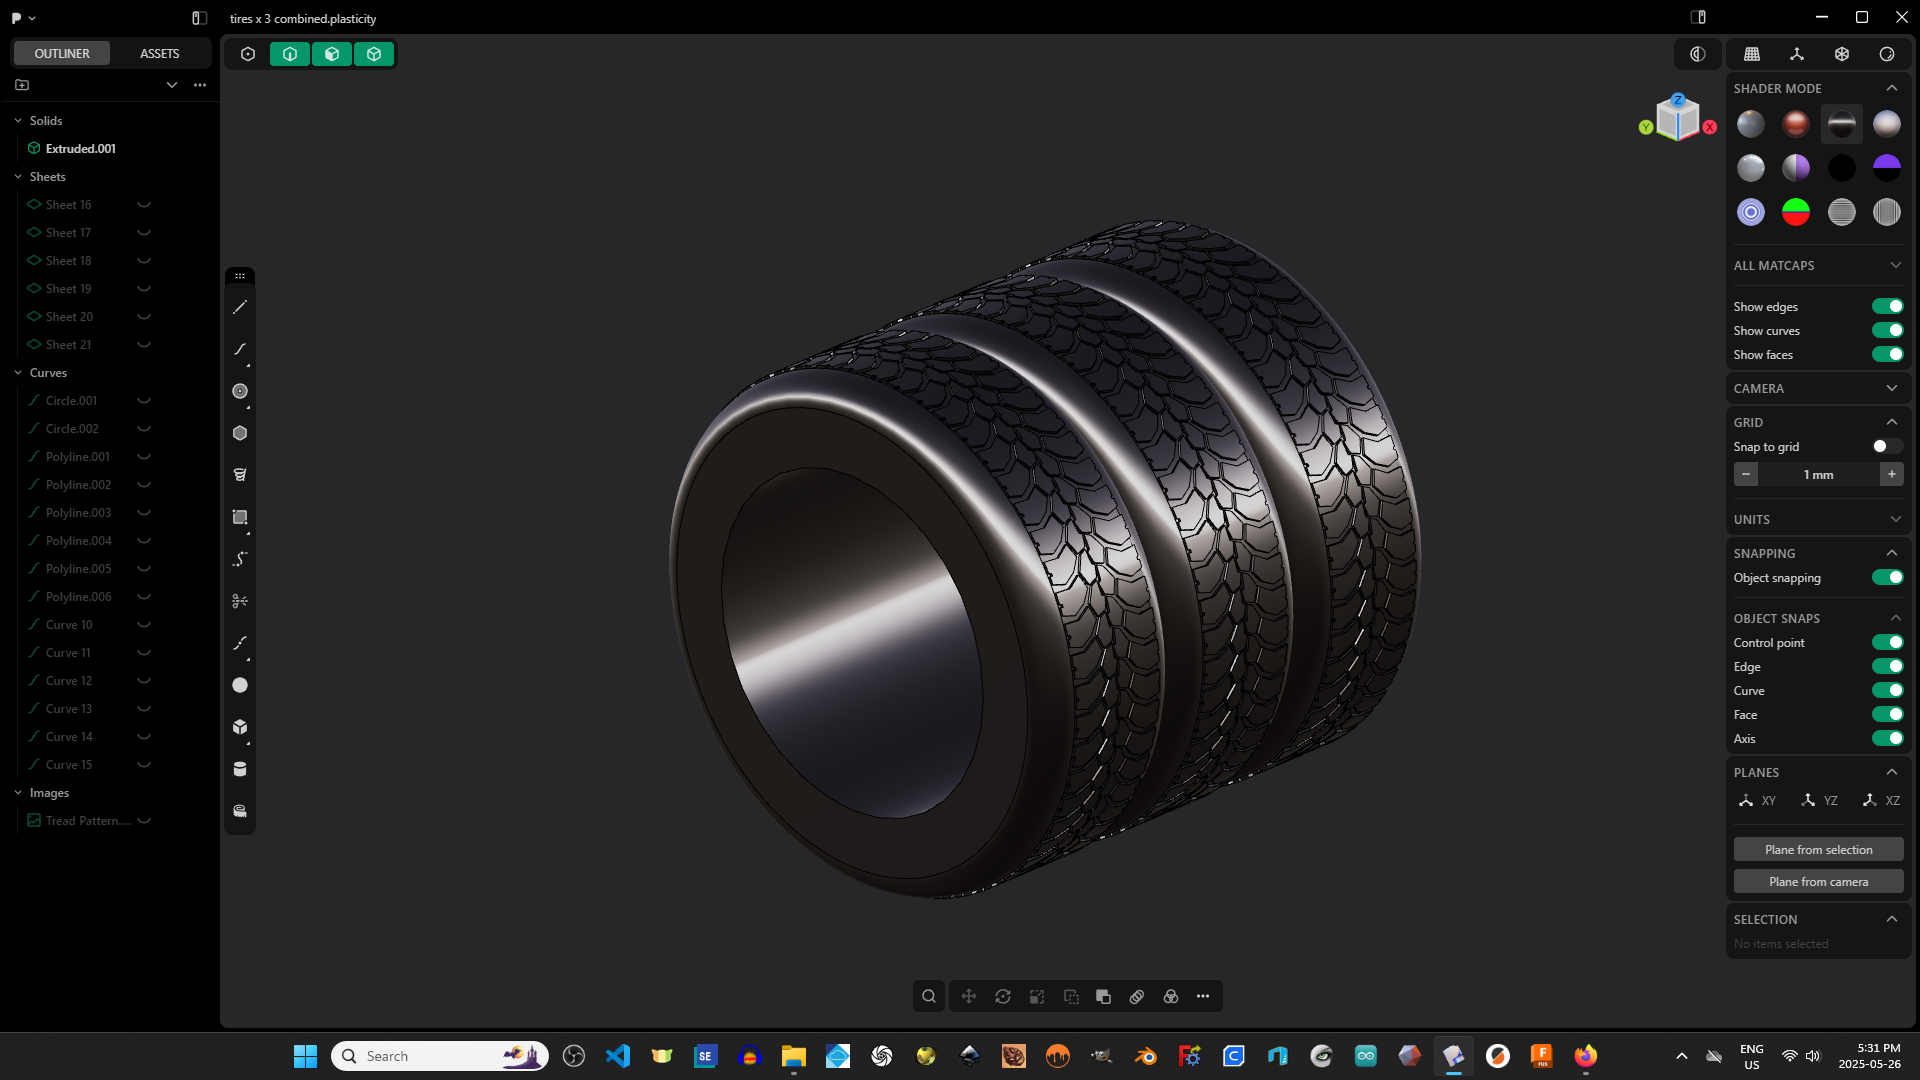The width and height of the screenshot is (1920, 1080).
Task: Expand the Camera section
Action: (1892, 388)
